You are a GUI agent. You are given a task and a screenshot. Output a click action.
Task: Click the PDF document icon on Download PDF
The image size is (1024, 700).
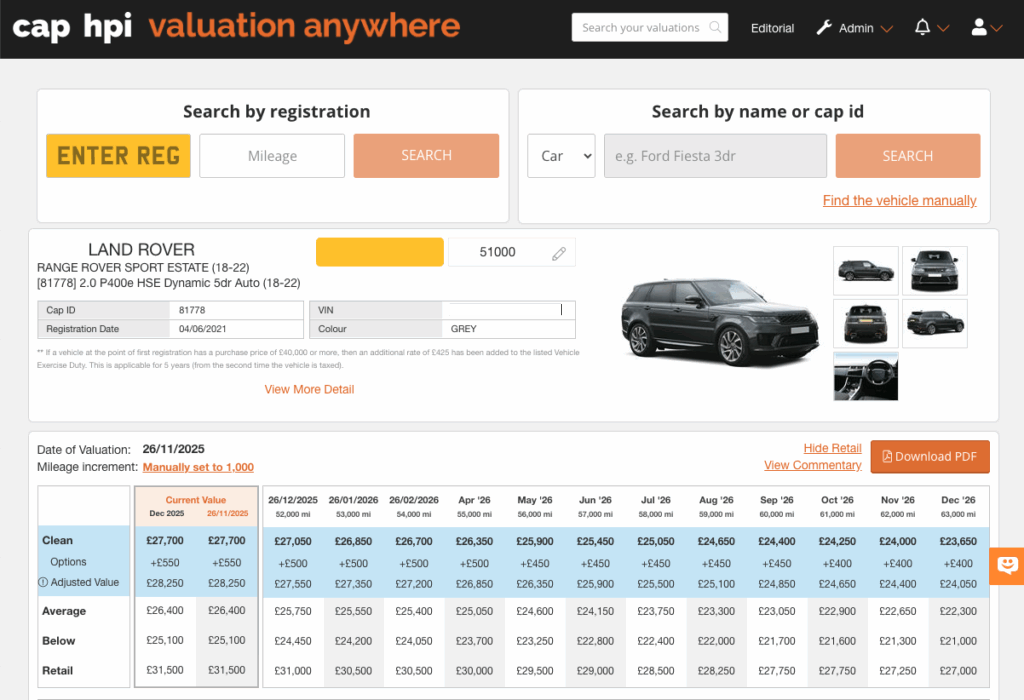886,456
